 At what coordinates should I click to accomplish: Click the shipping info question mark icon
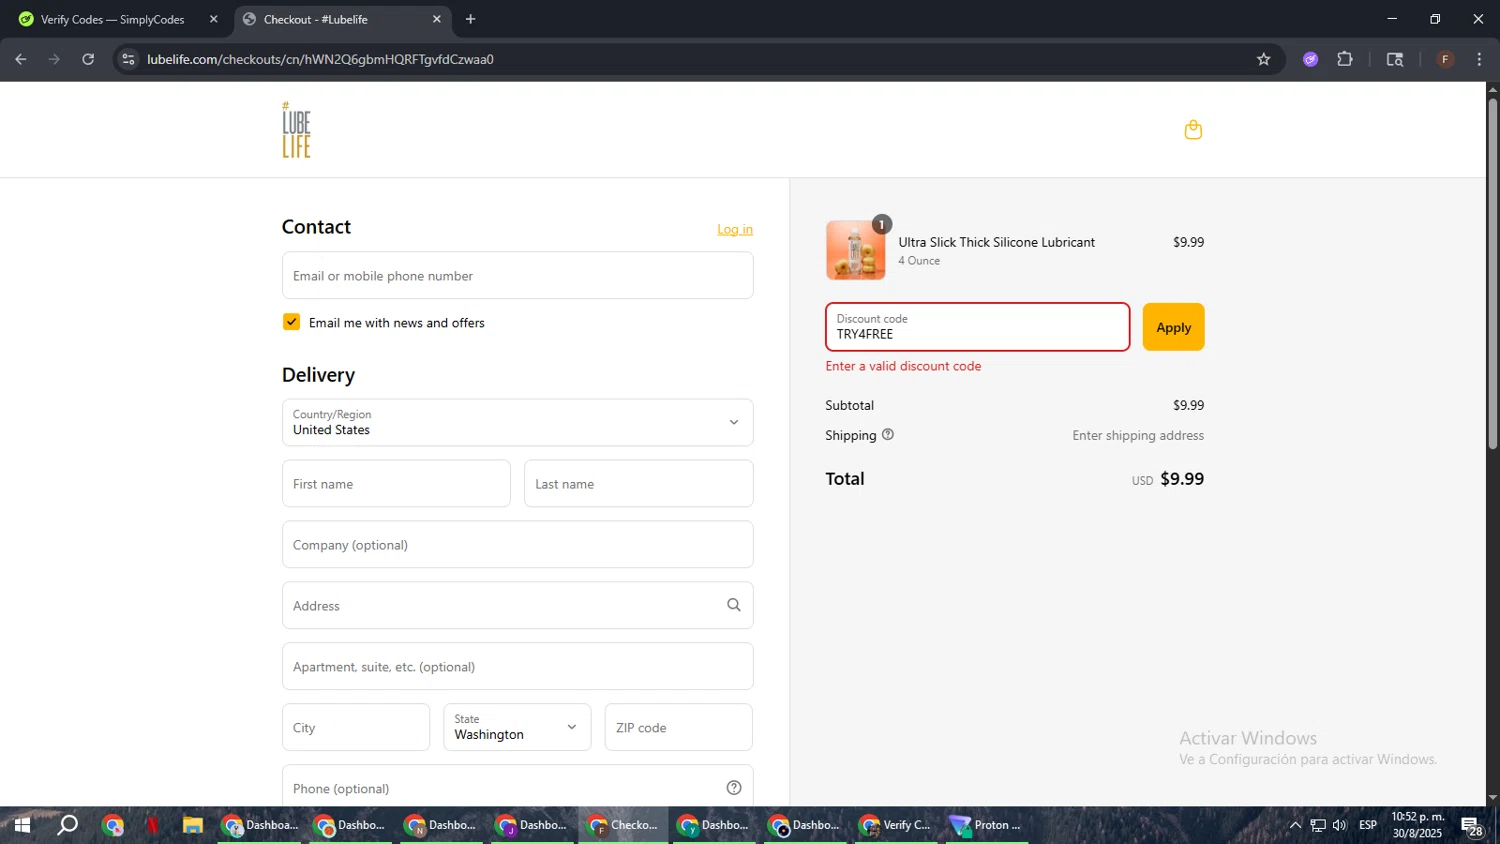pos(888,435)
